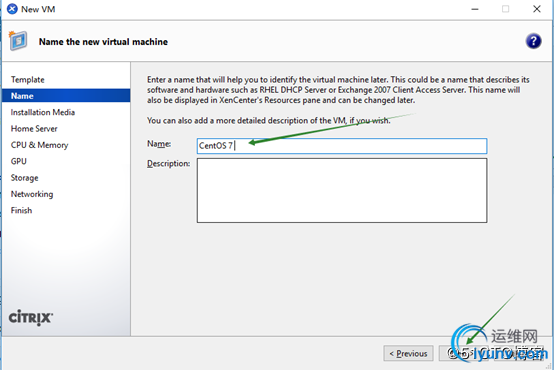Screen dimensions: 554x370
Task: Open the Installation Media step
Action: point(43,112)
